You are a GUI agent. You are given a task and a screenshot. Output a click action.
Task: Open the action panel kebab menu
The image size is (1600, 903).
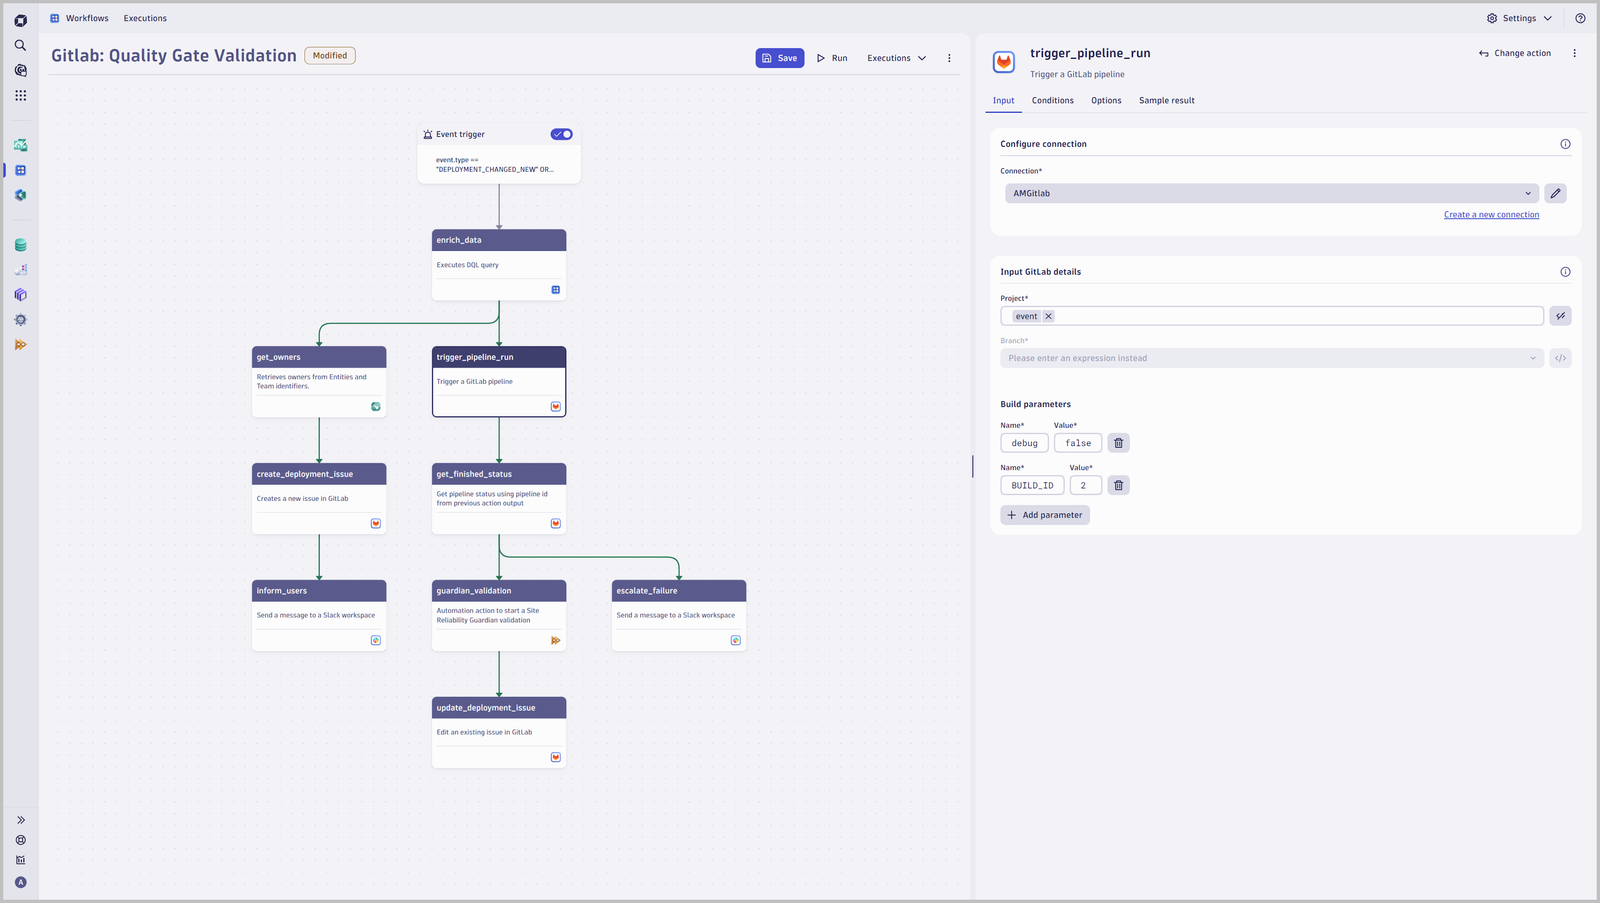[x=1574, y=53]
